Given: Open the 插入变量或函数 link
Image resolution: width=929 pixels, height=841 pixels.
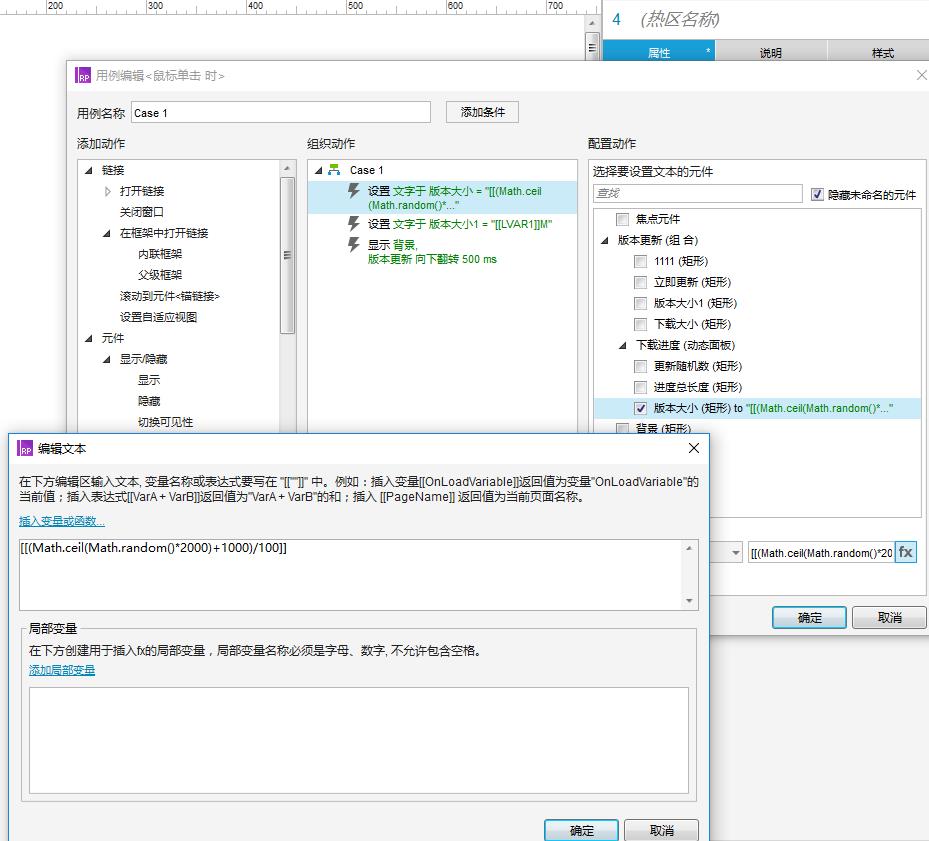Looking at the screenshot, I should click(x=62, y=521).
